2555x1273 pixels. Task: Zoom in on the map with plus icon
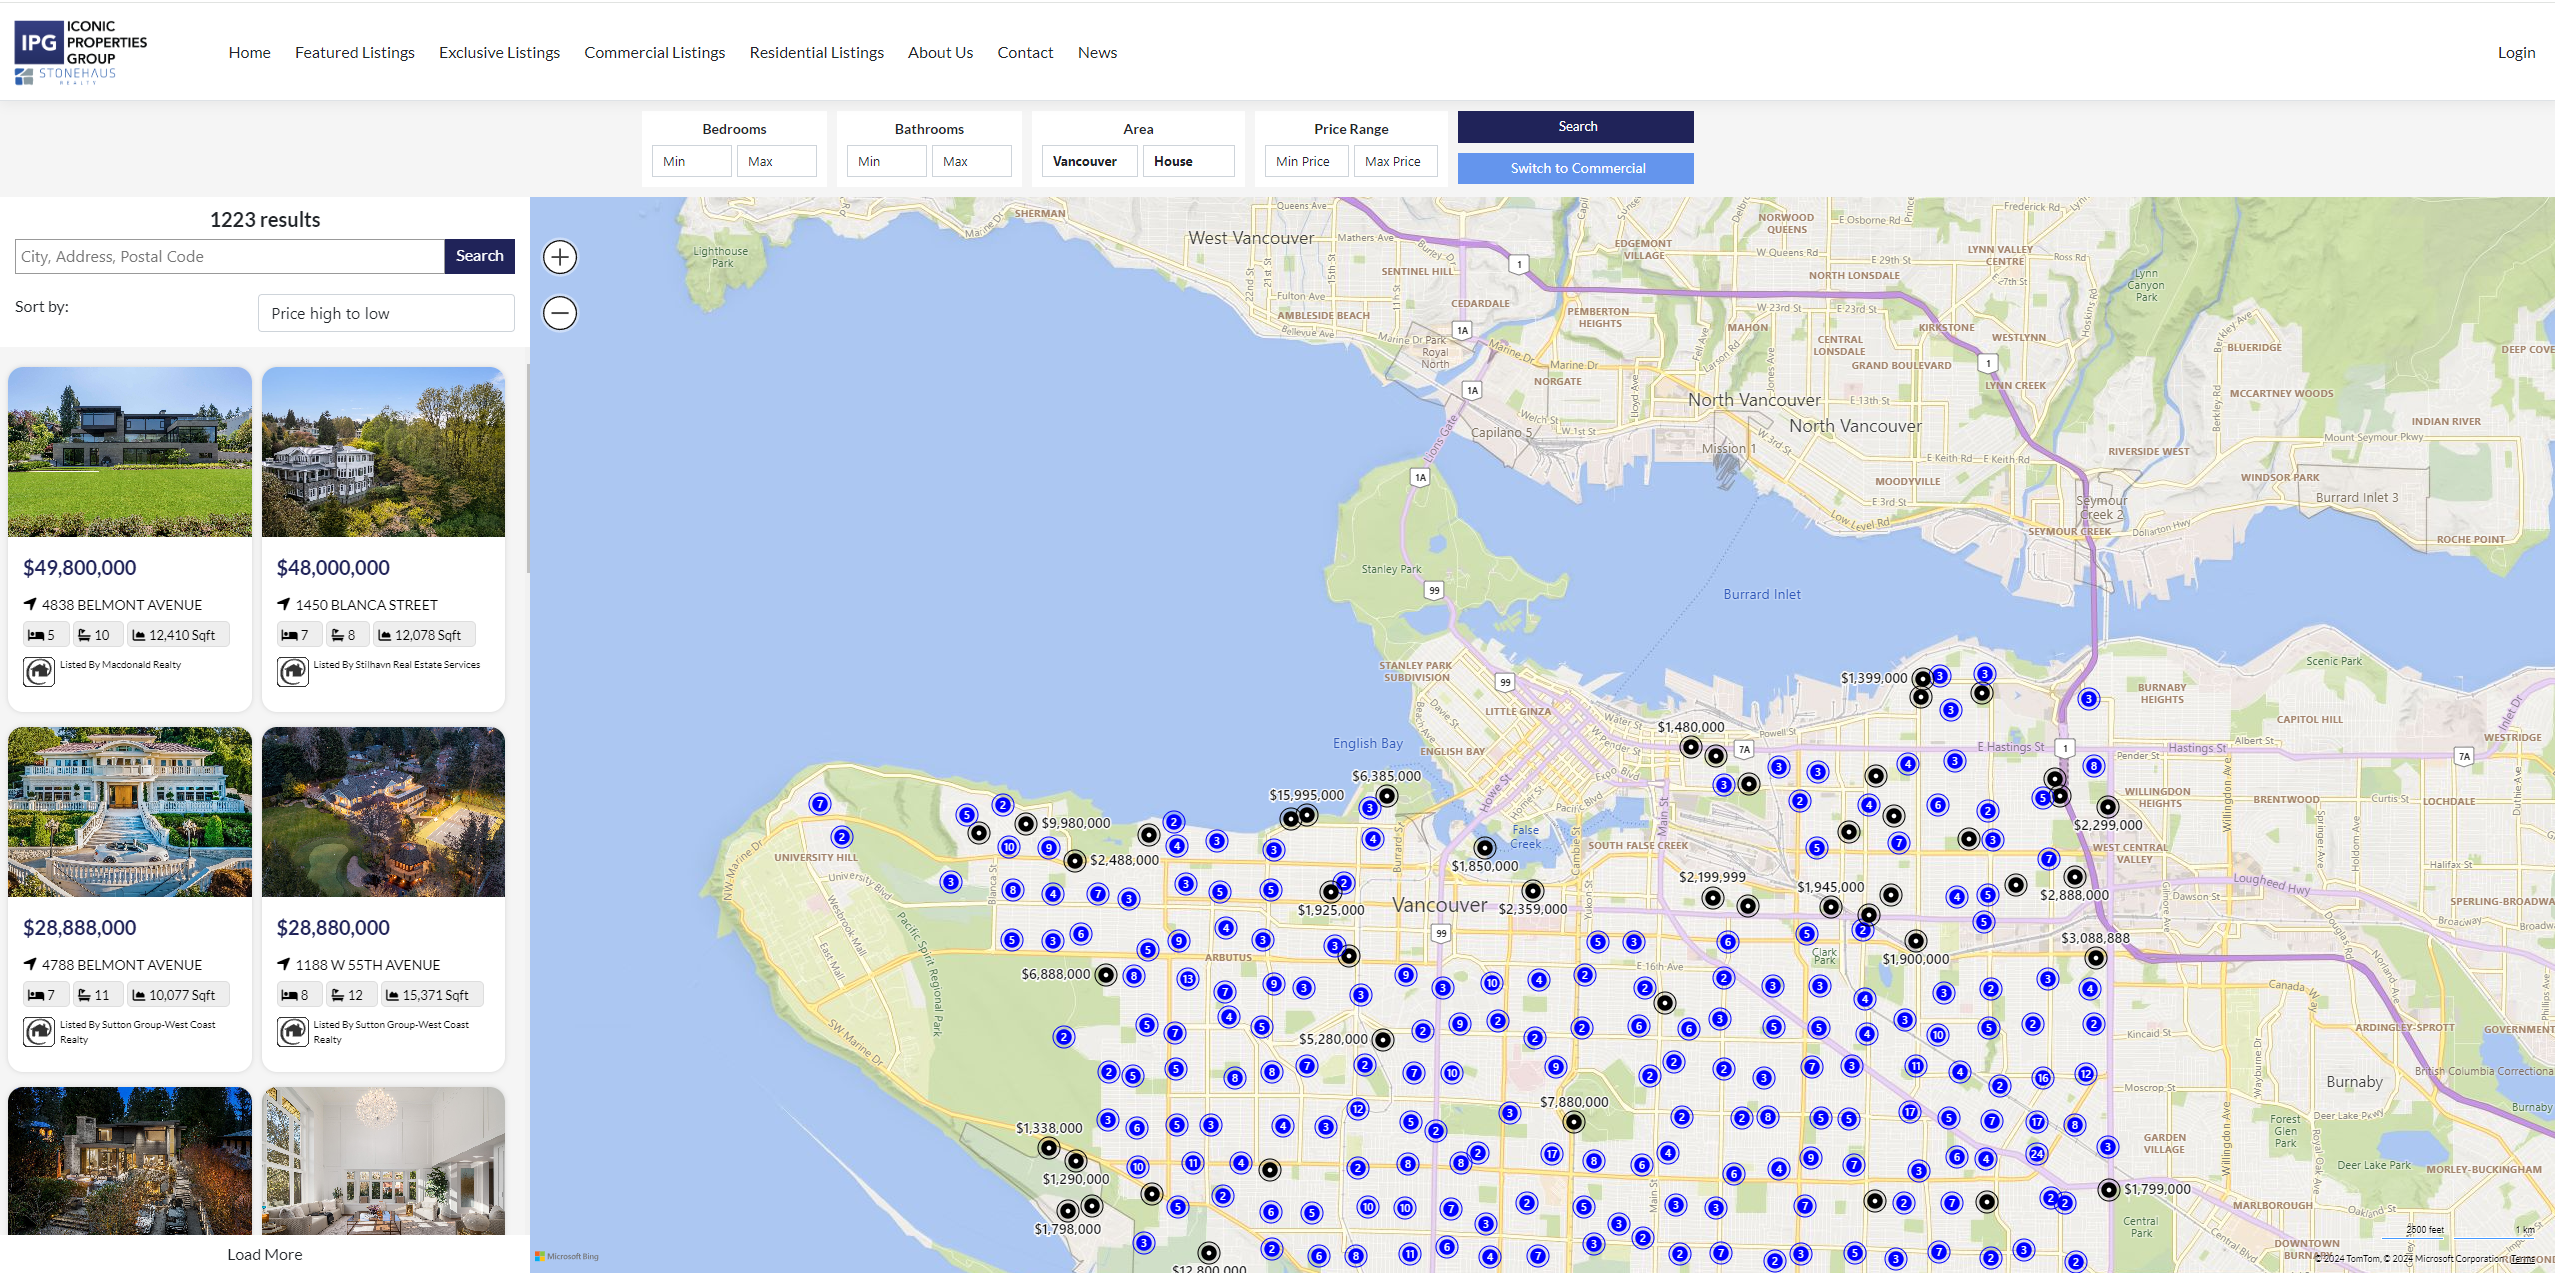click(560, 257)
